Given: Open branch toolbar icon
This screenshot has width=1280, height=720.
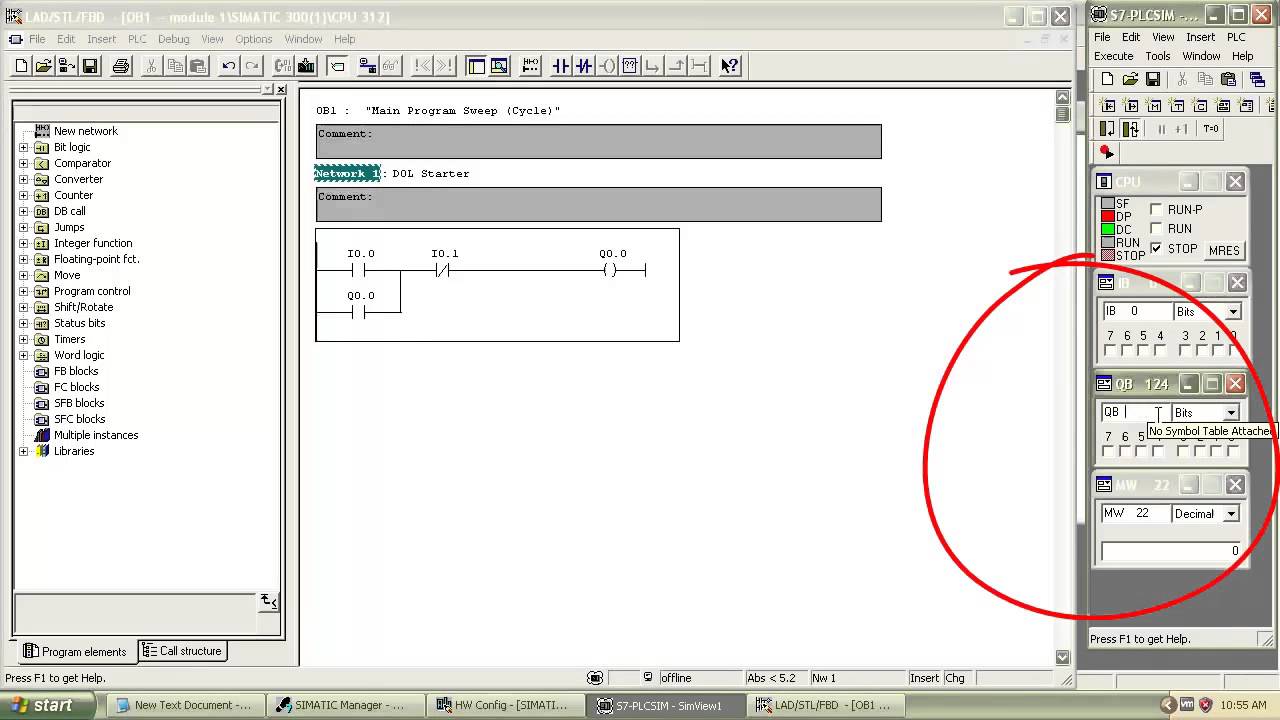Looking at the screenshot, I should [653, 66].
